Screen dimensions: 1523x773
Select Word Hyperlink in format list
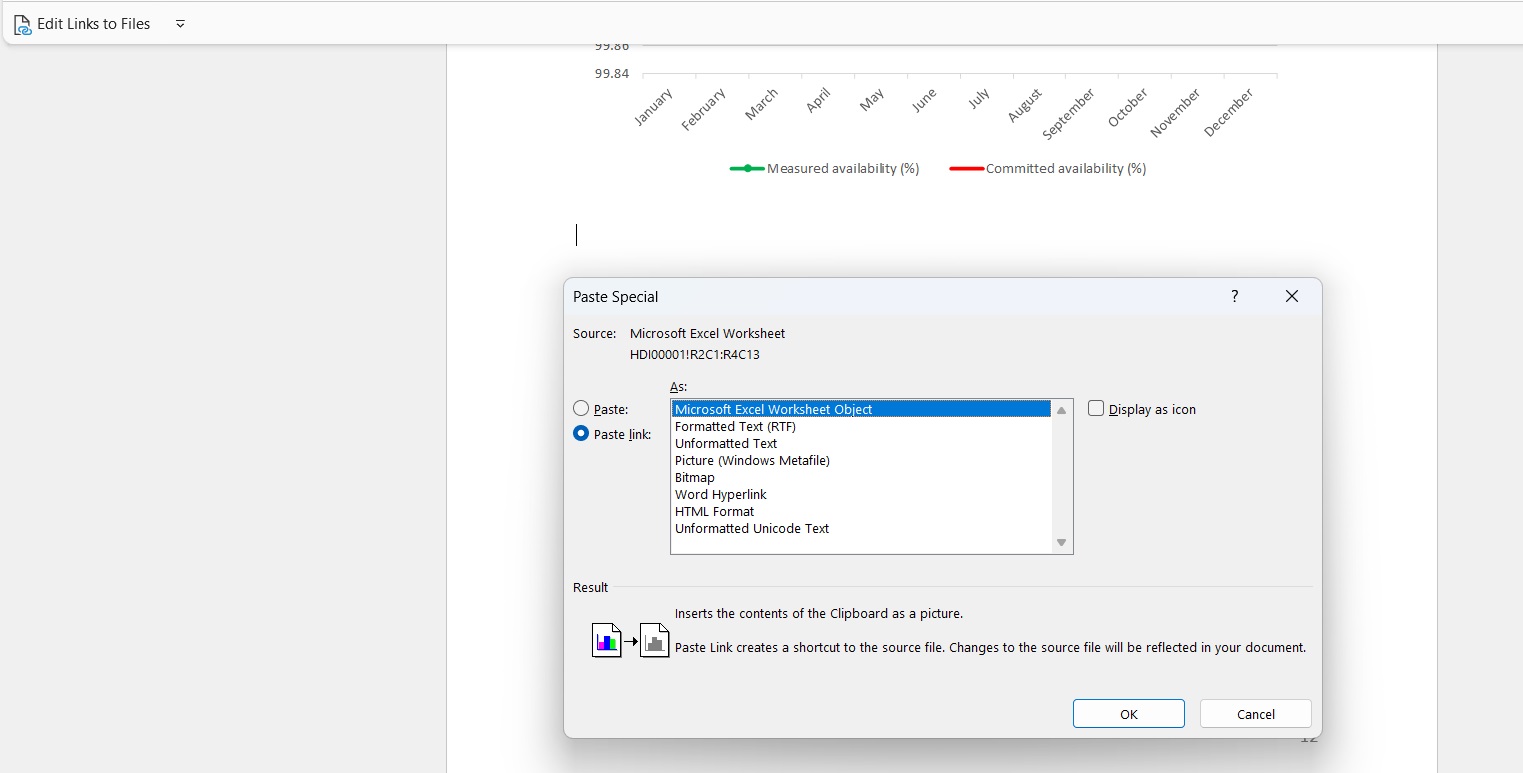(721, 494)
